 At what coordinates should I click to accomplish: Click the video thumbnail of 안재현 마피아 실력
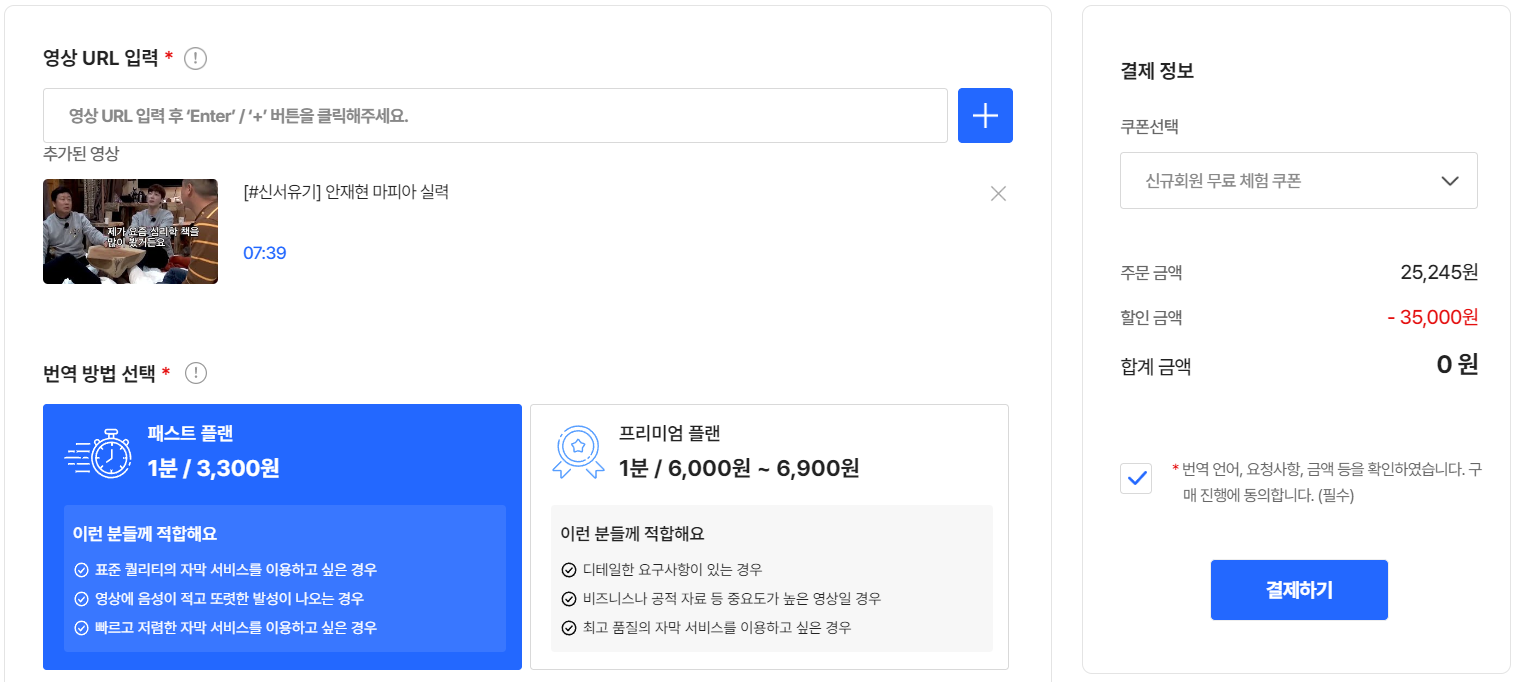pyautogui.click(x=130, y=231)
